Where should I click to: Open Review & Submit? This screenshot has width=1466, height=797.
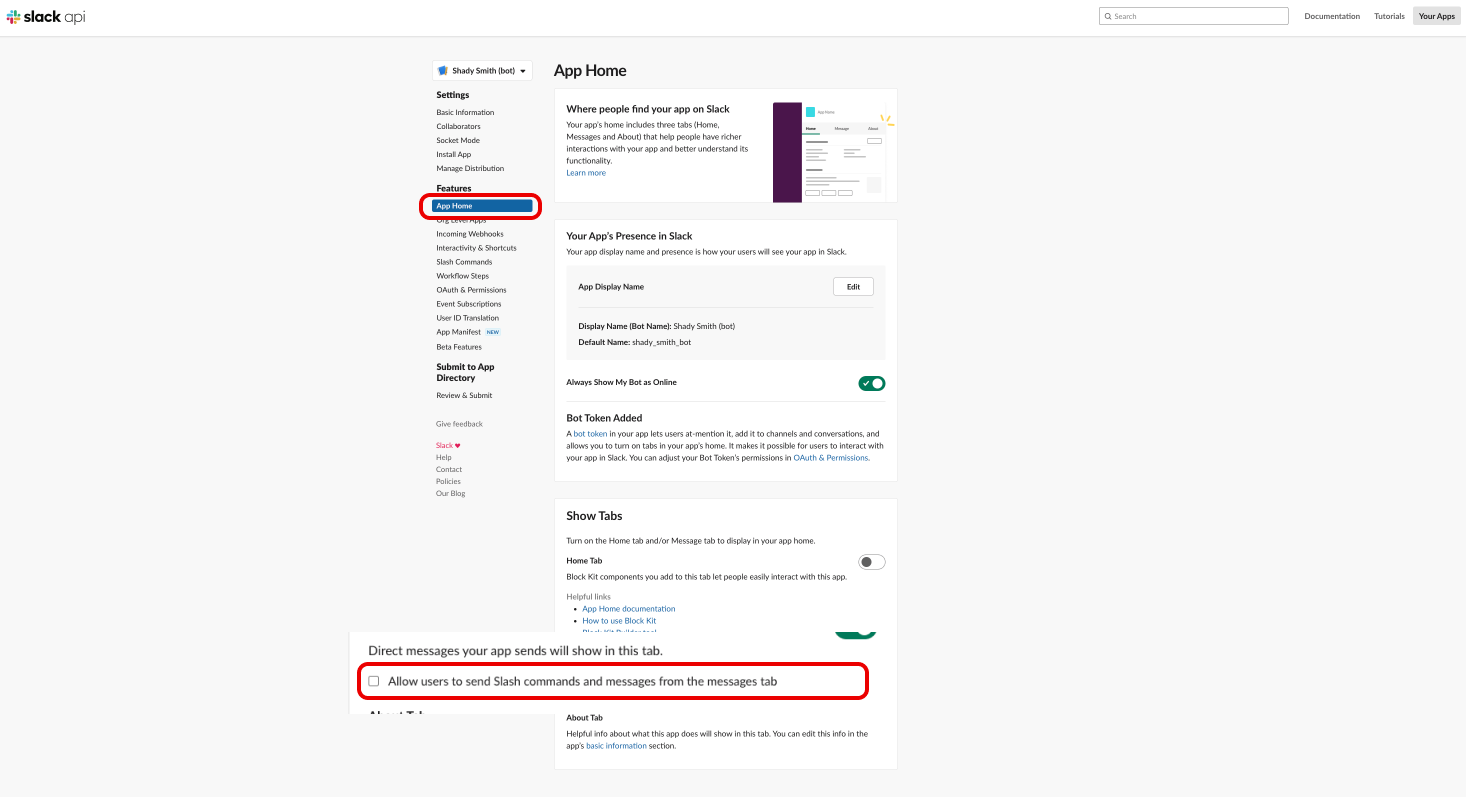464,395
